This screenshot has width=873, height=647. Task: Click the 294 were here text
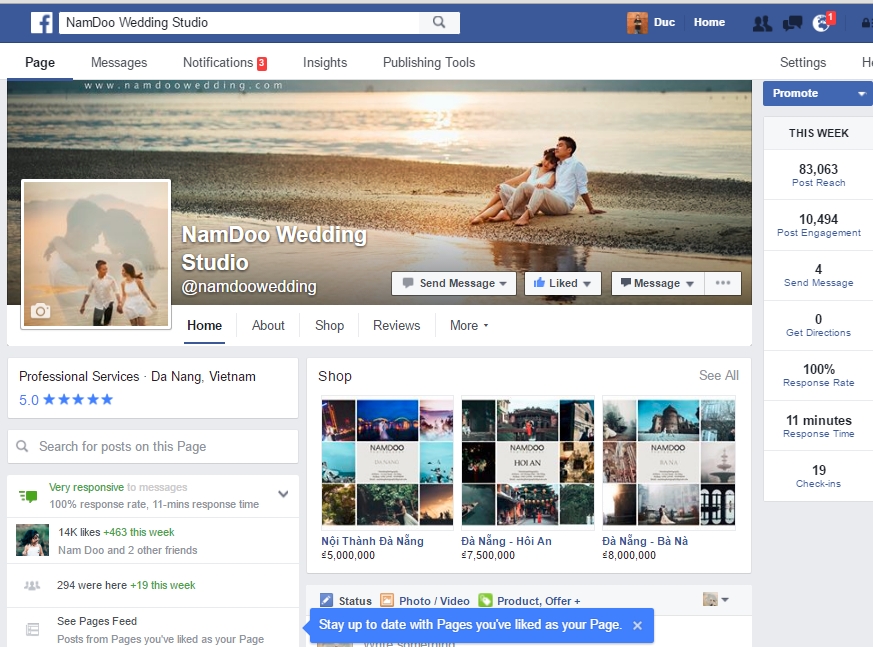[92, 585]
